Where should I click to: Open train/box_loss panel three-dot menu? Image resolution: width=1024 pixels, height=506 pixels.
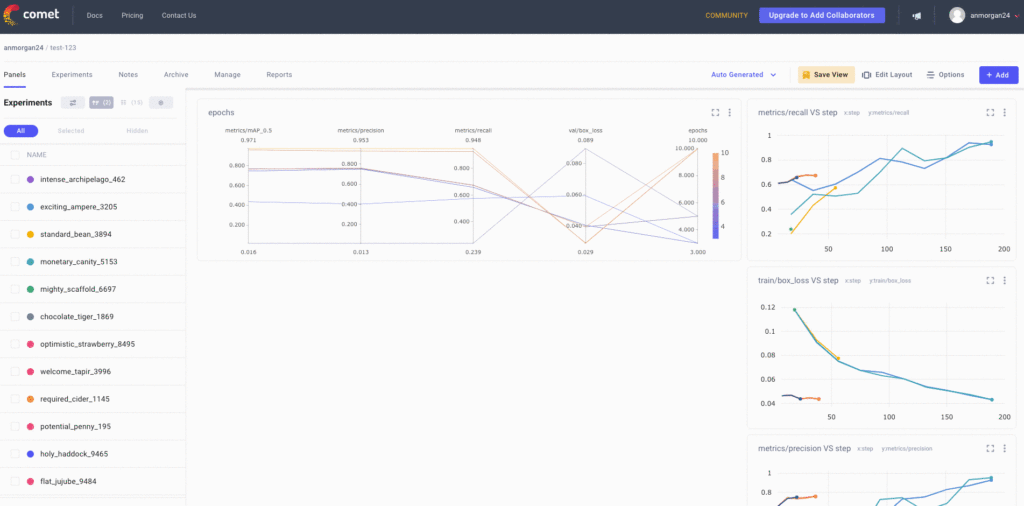click(x=1004, y=280)
